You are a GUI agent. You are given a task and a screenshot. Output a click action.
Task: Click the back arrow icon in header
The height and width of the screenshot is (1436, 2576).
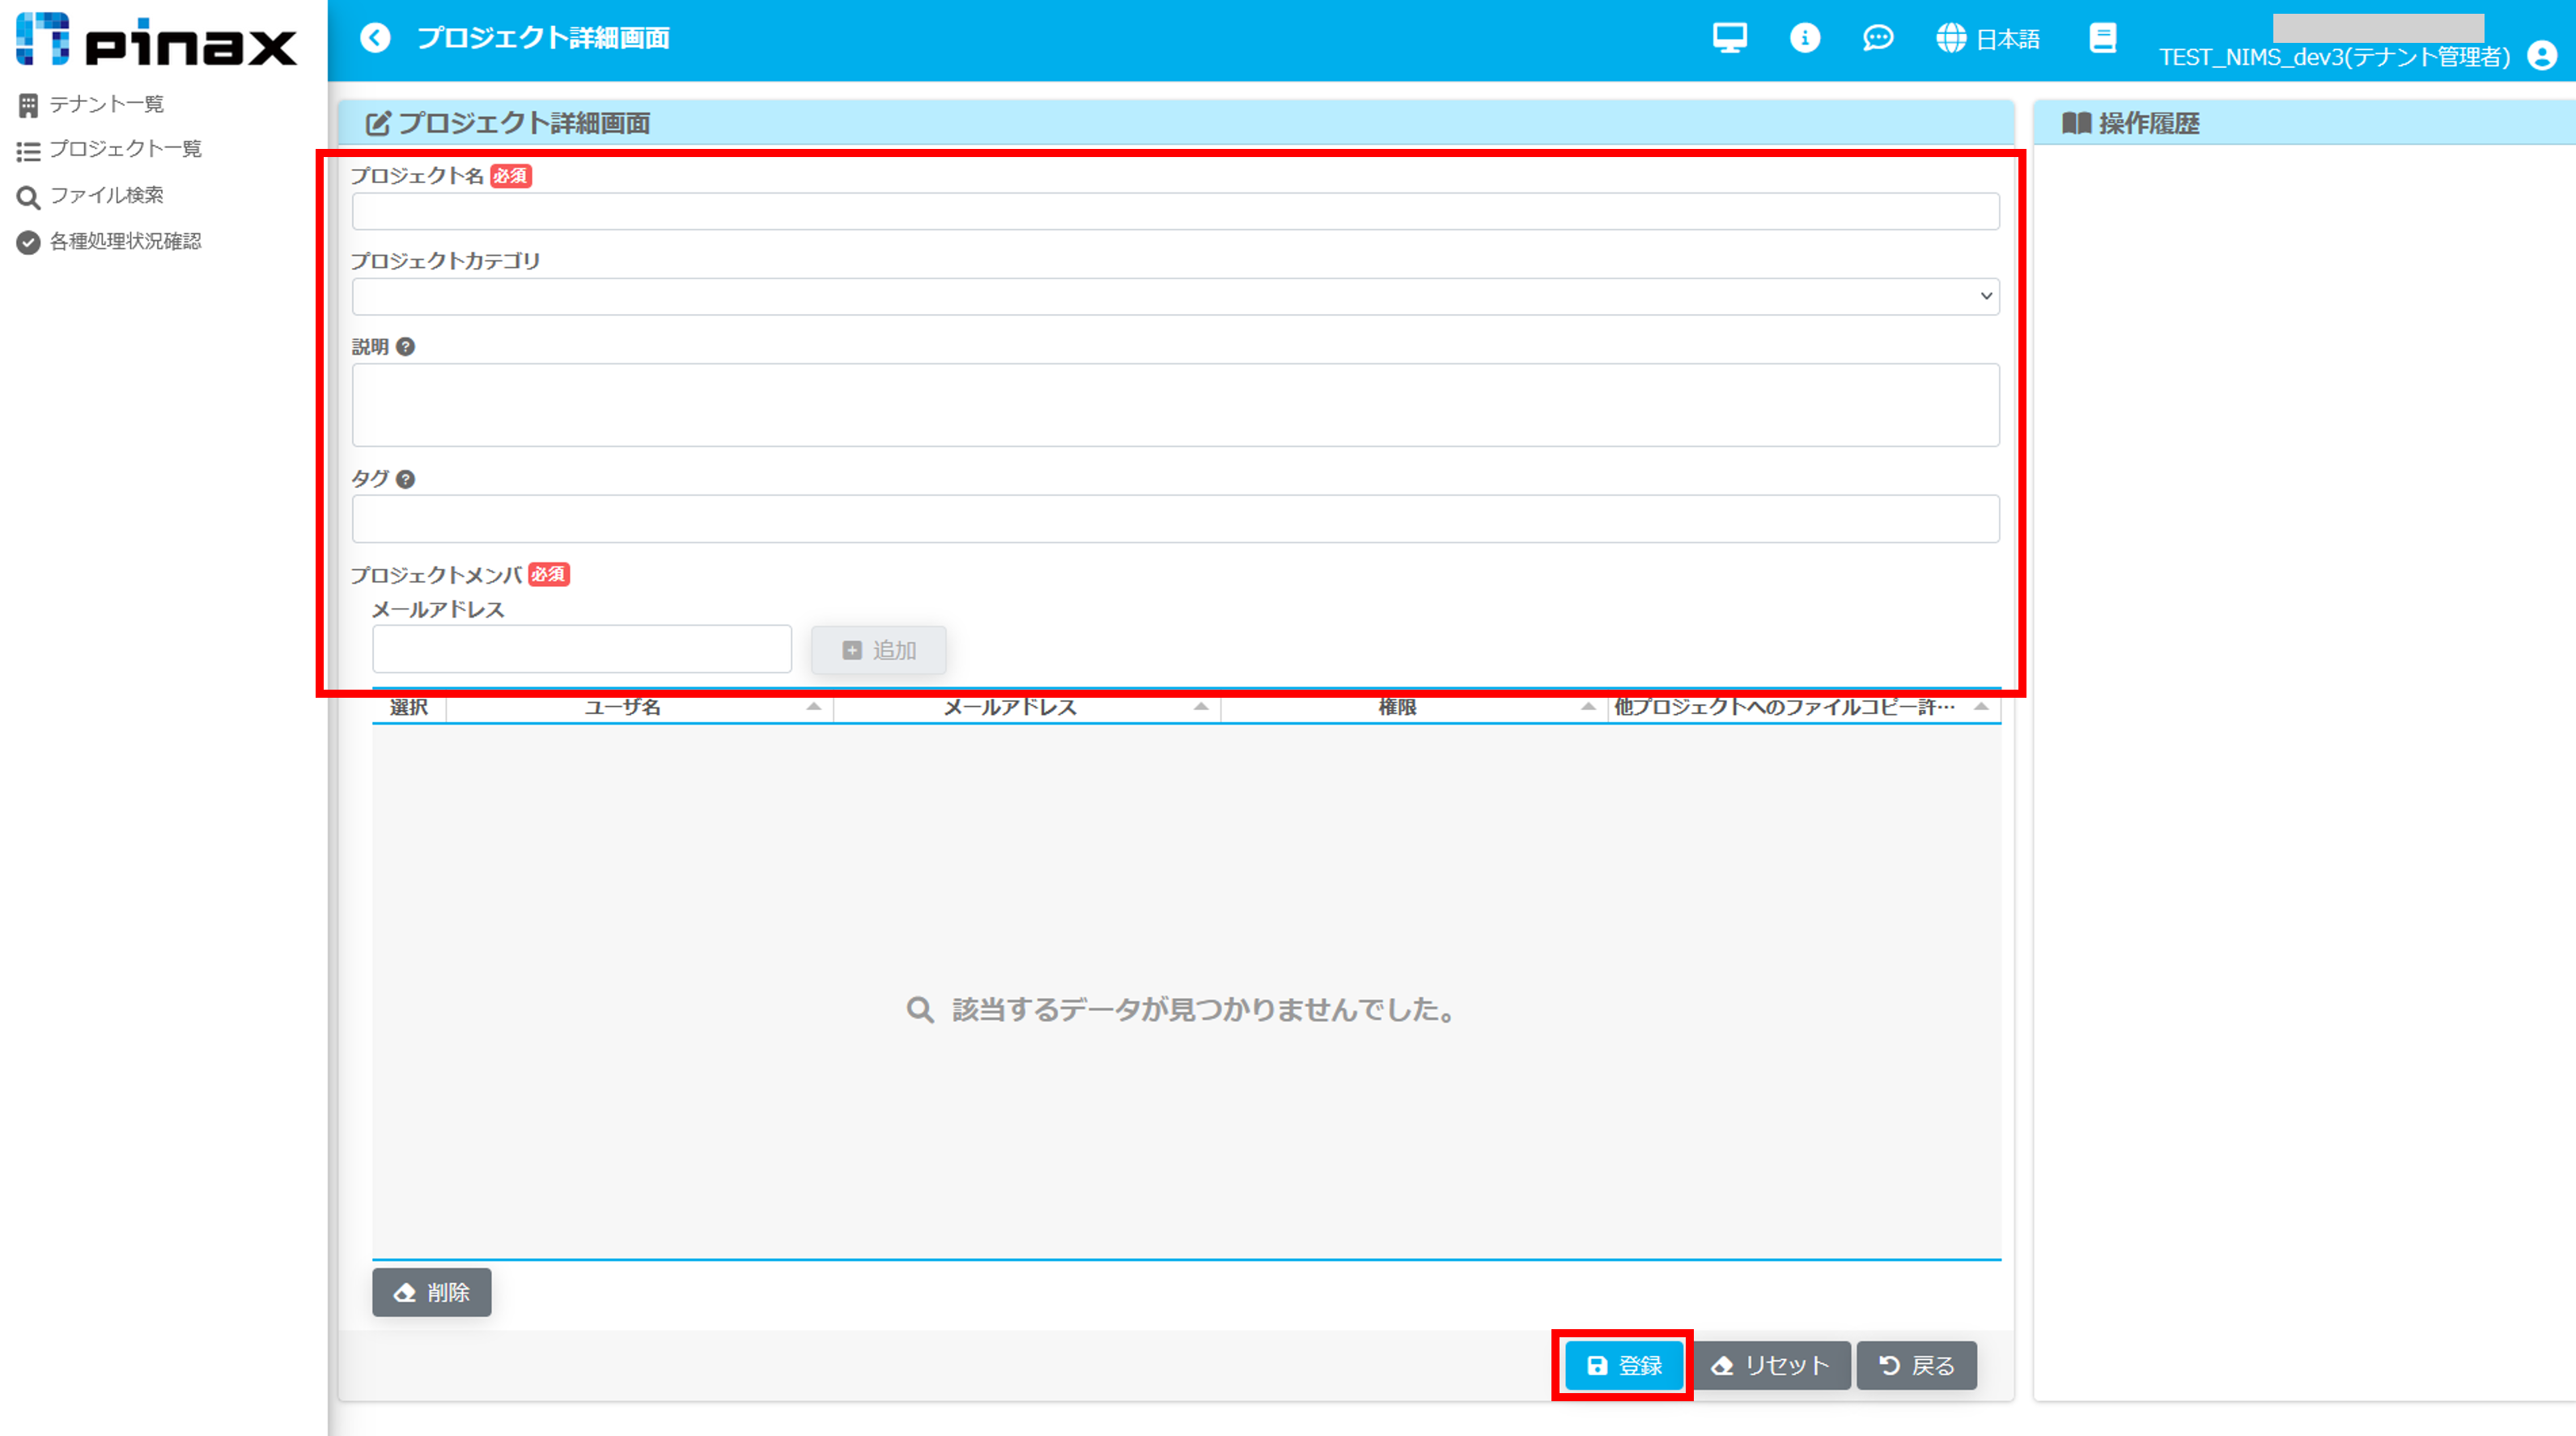(x=375, y=38)
